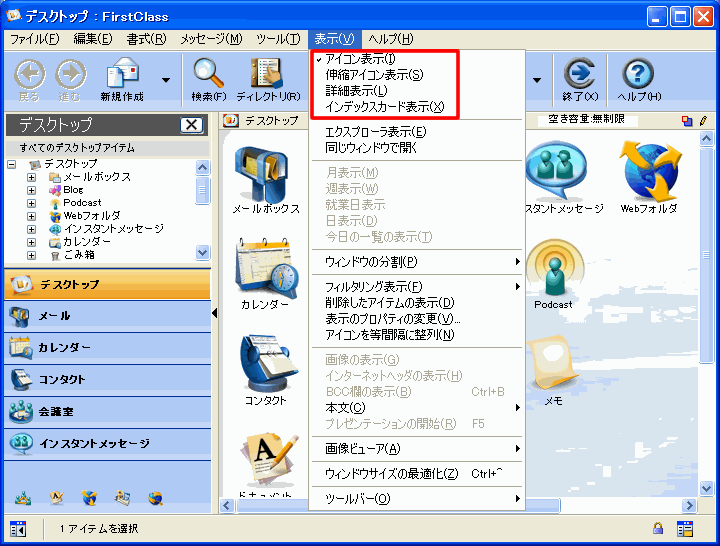Screen dimensions: 720x546
Task: Open dropdown arrow next to 新規作成
Action: point(165,79)
